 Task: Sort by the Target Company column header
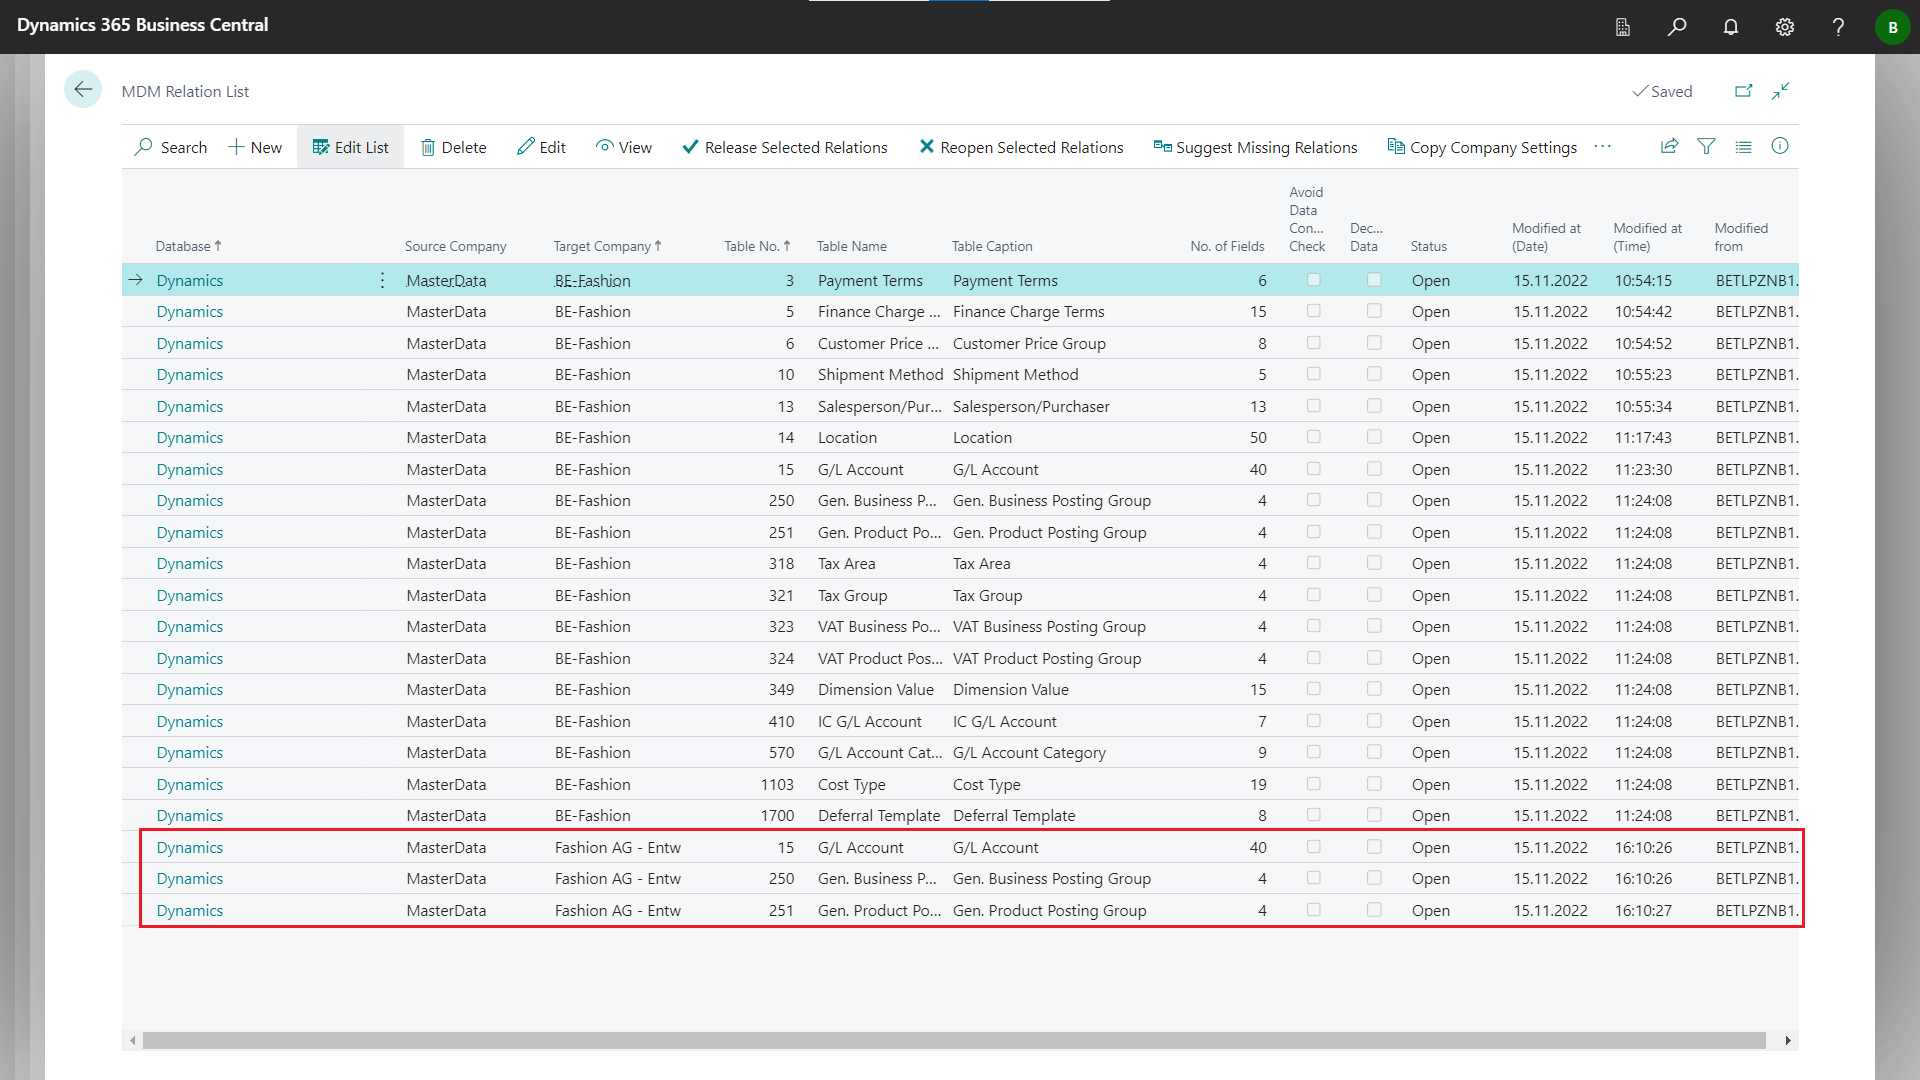coord(607,246)
